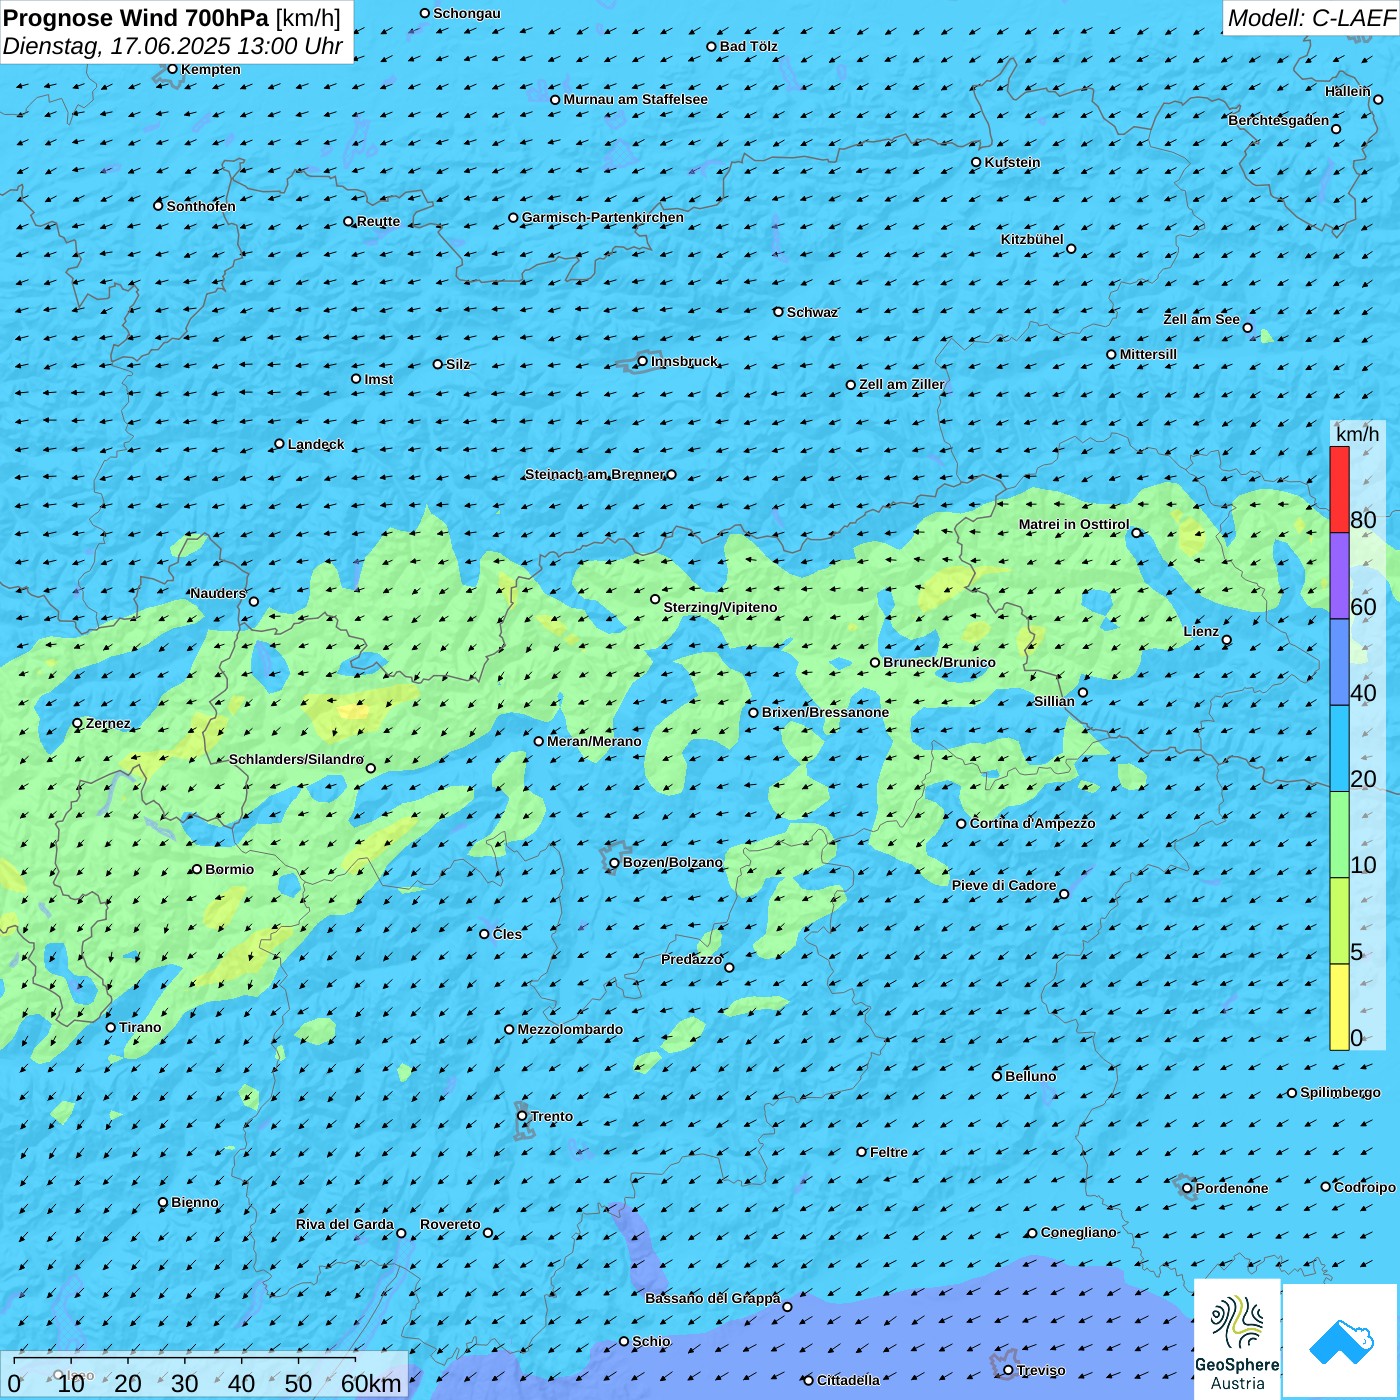Click the Berchtesgaden label

[1279, 120]
